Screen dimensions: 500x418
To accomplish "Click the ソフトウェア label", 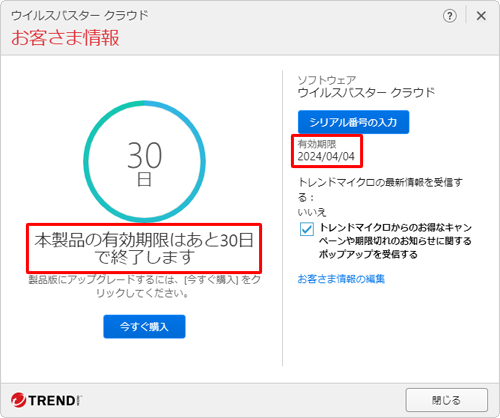I will [327, 80].
